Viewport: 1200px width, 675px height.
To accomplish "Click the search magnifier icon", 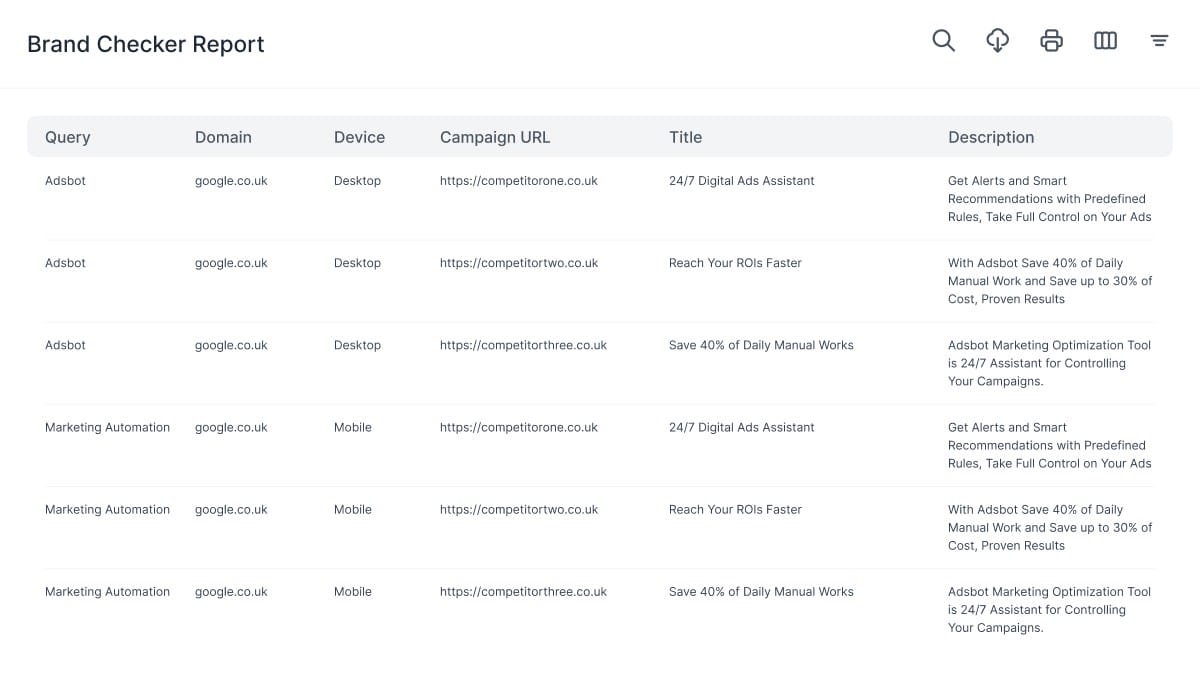I will (943, 41).
